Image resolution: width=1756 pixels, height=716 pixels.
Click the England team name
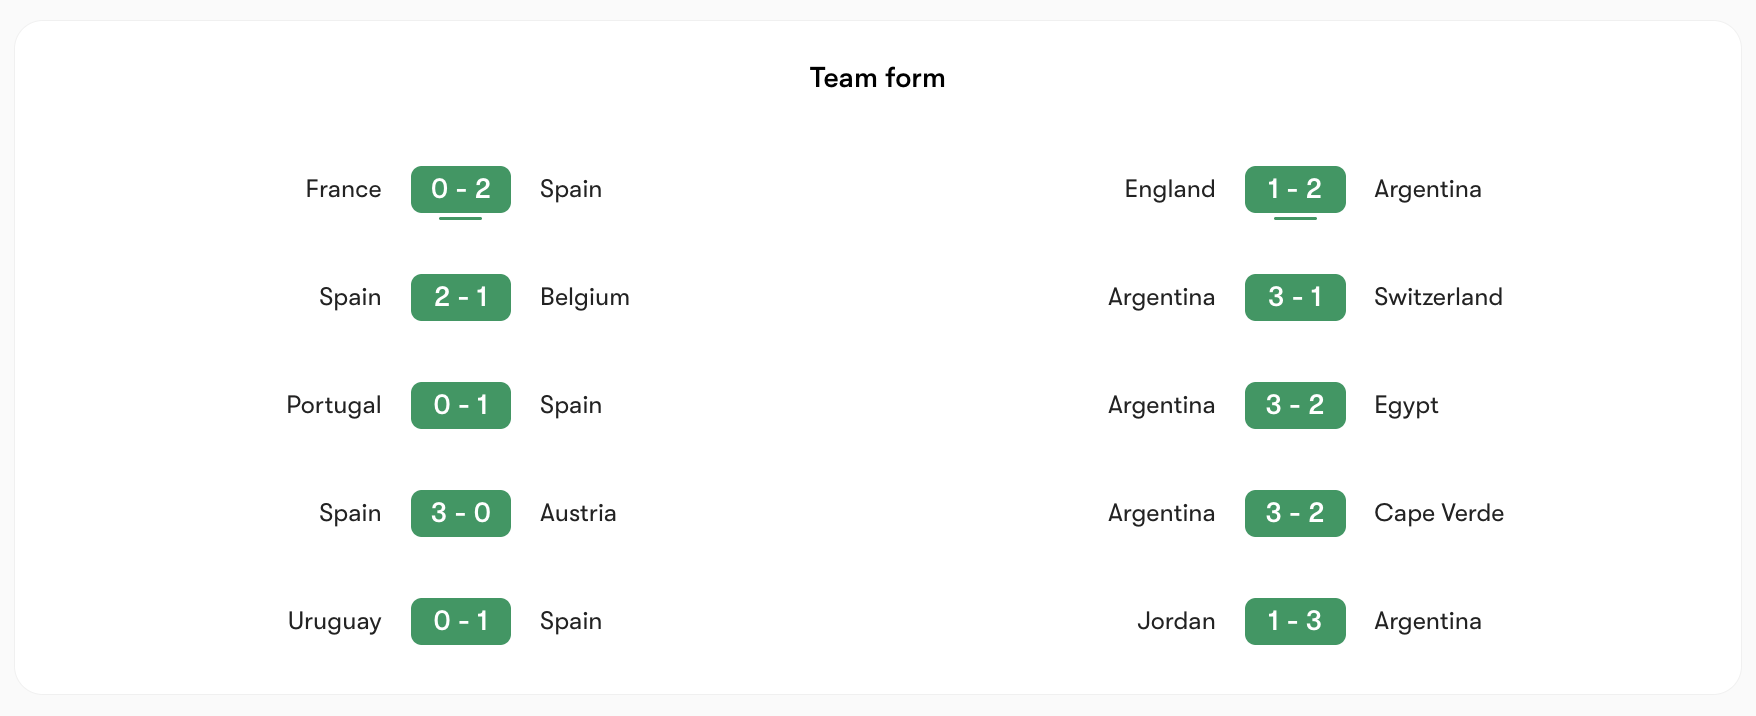point(1170,189)
